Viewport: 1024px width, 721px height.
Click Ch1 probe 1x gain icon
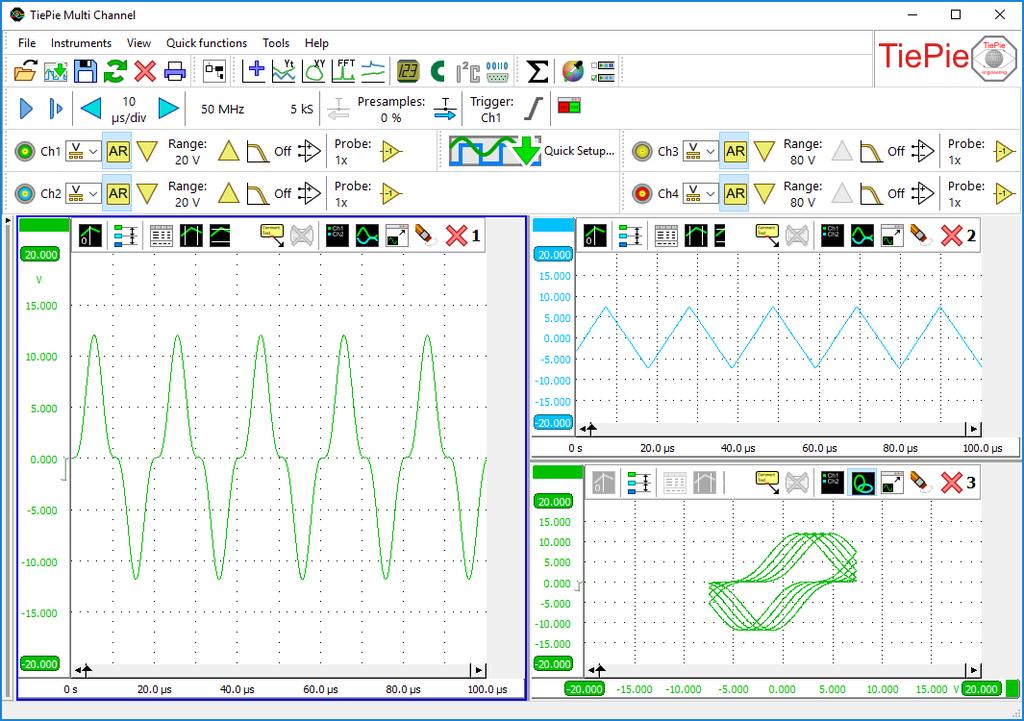[391, 152]
